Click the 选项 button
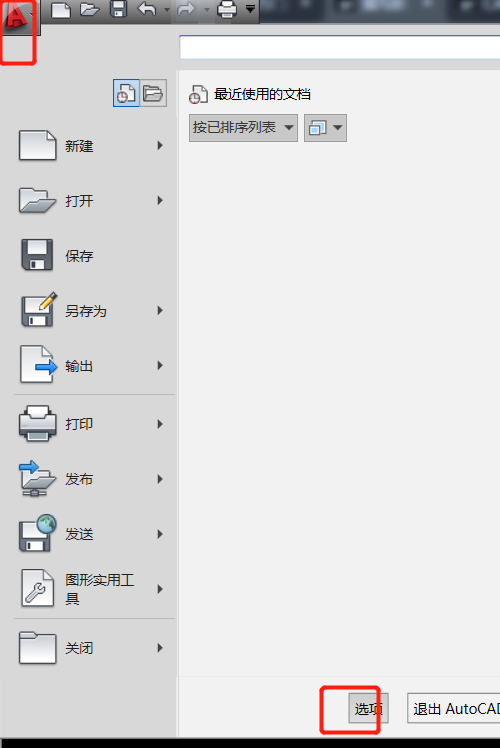The width and height of the screenshot is (500, 748). tap(368, 708)
